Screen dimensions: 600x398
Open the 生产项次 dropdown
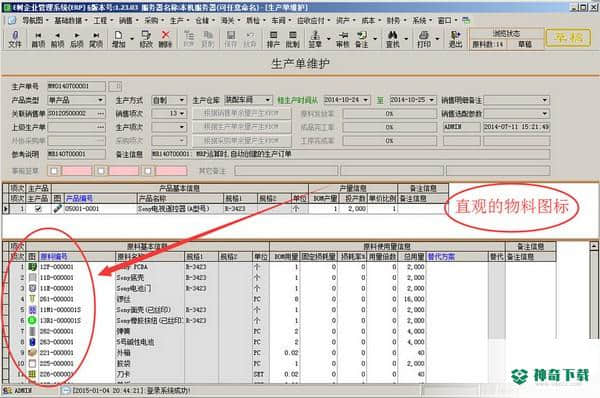(x=182, y=127)
